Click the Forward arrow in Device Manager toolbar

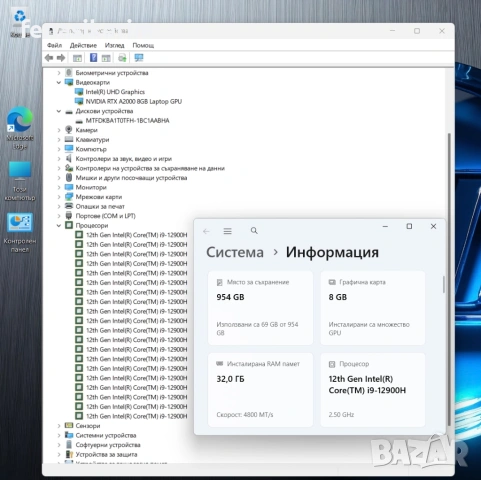coord(61,58)
